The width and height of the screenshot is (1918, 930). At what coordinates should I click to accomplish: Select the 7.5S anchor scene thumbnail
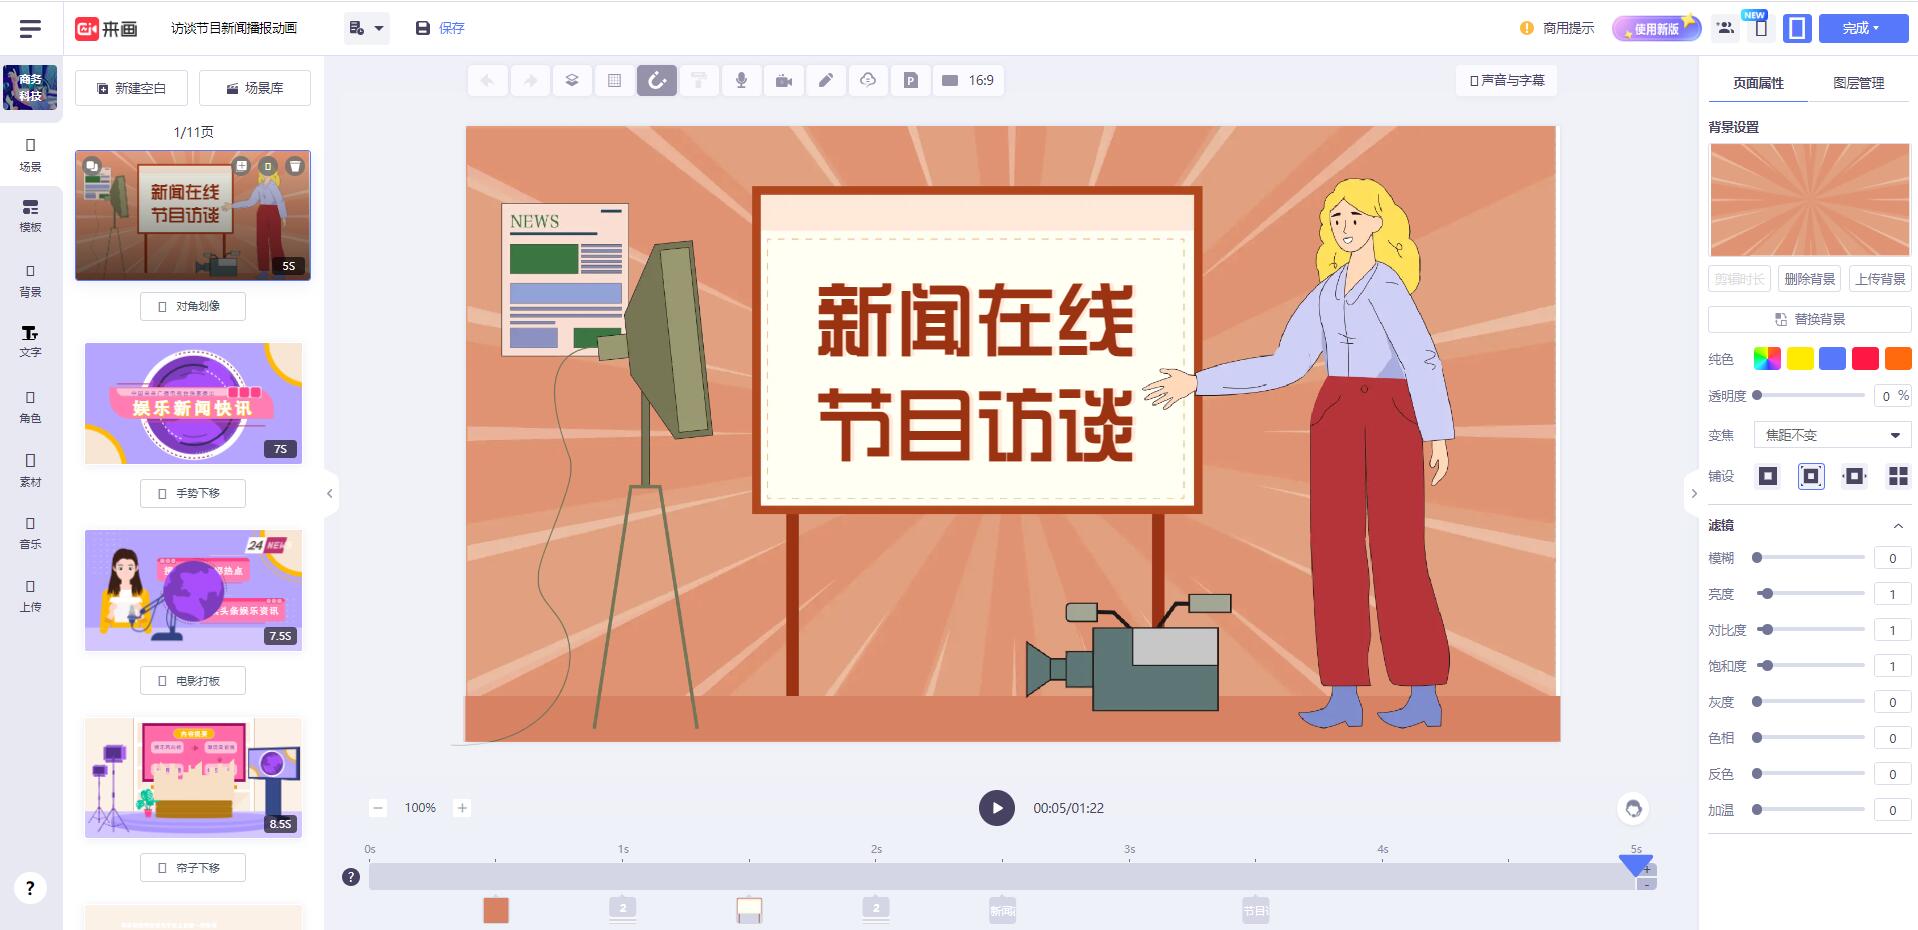point(193,590)
